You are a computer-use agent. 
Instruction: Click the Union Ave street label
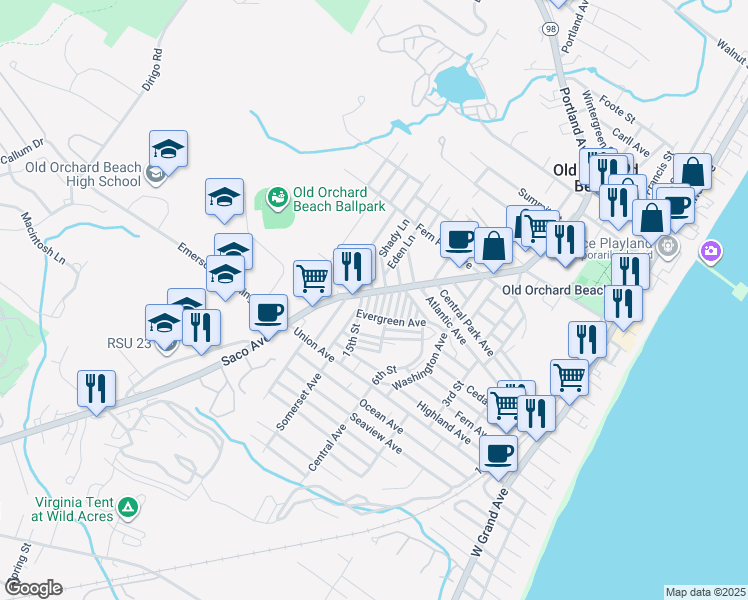314,344
